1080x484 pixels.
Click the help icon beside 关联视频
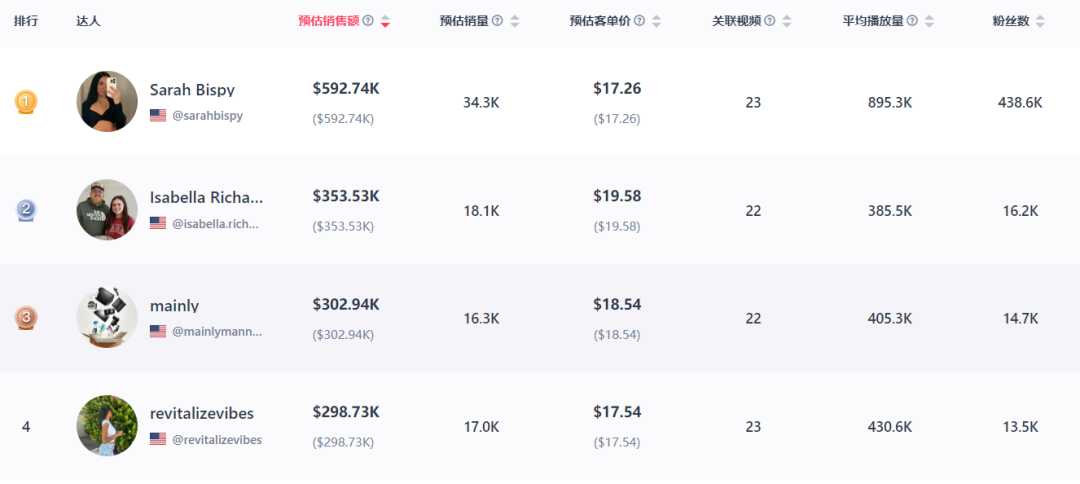tap(769, 21)
